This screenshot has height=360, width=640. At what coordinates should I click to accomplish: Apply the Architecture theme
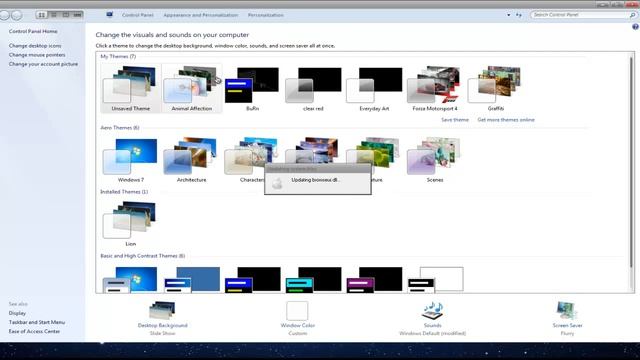[191, 160]
